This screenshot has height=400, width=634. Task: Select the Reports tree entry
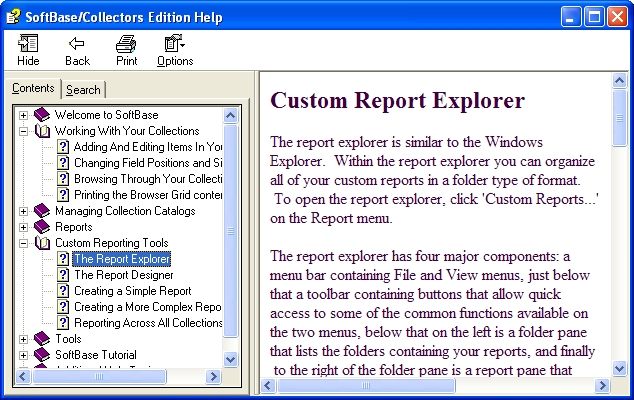(74, 227)
